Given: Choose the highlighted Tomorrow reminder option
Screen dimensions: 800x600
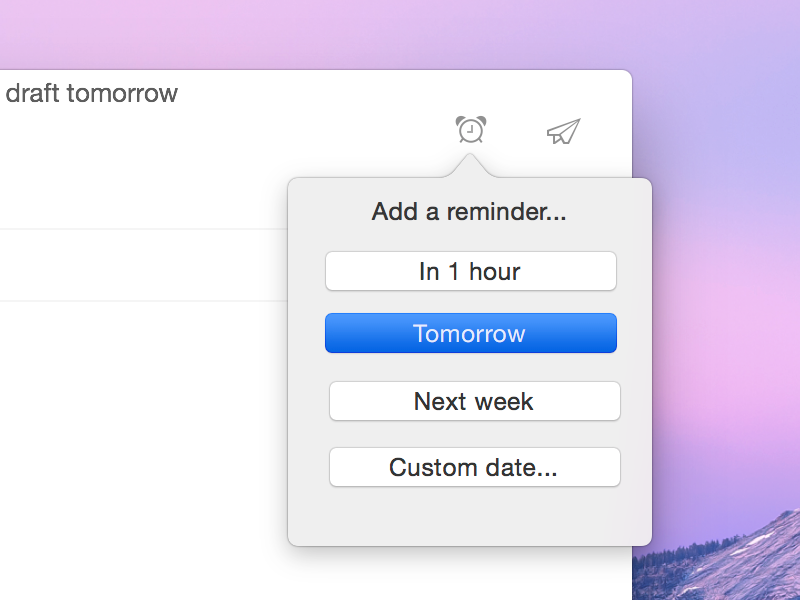Looking at the screenshot, I should point(470,333).
